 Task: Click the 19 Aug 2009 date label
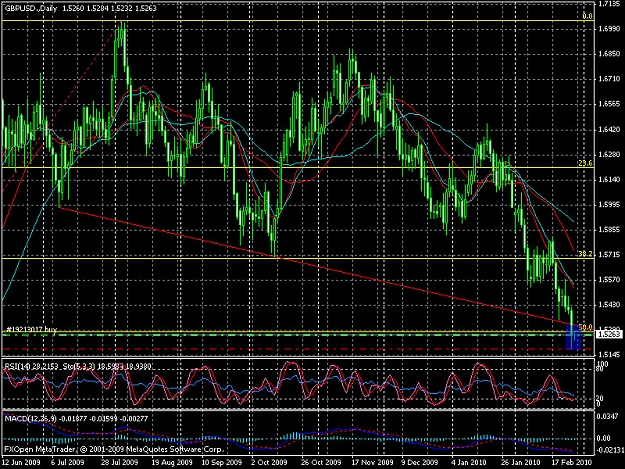coord(172,462)
